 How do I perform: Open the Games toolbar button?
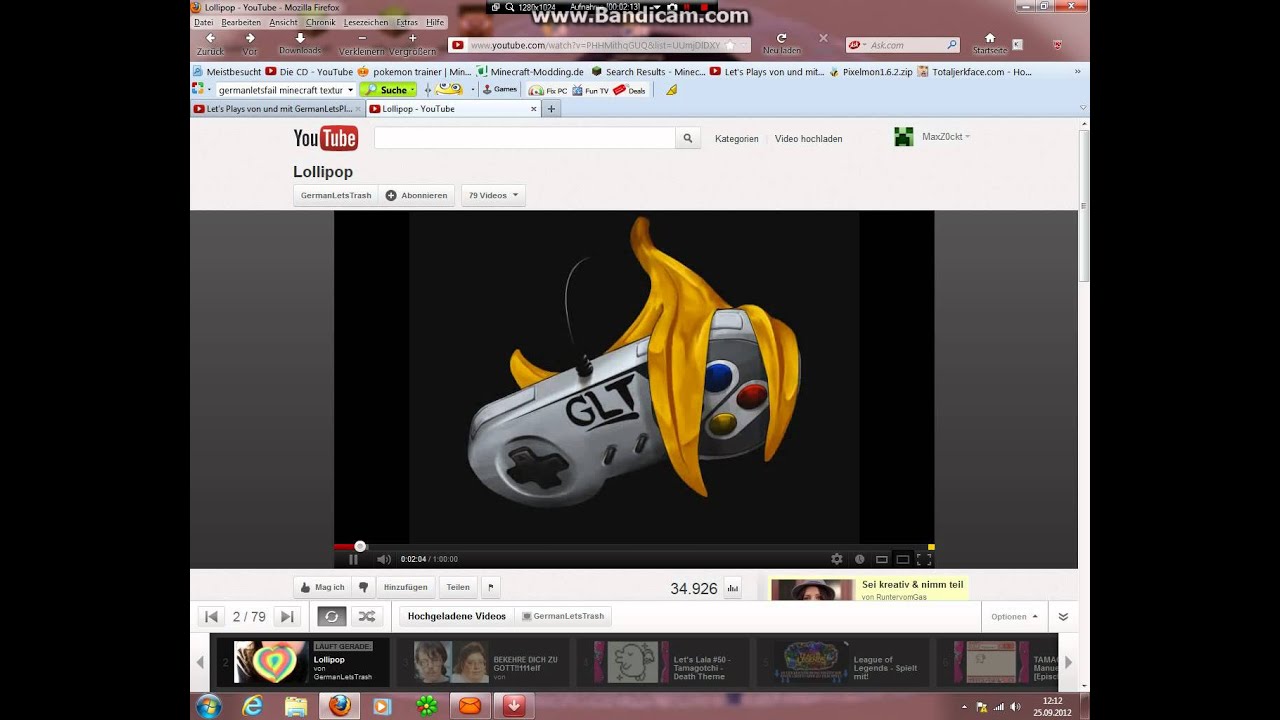[x=499, y=90]
